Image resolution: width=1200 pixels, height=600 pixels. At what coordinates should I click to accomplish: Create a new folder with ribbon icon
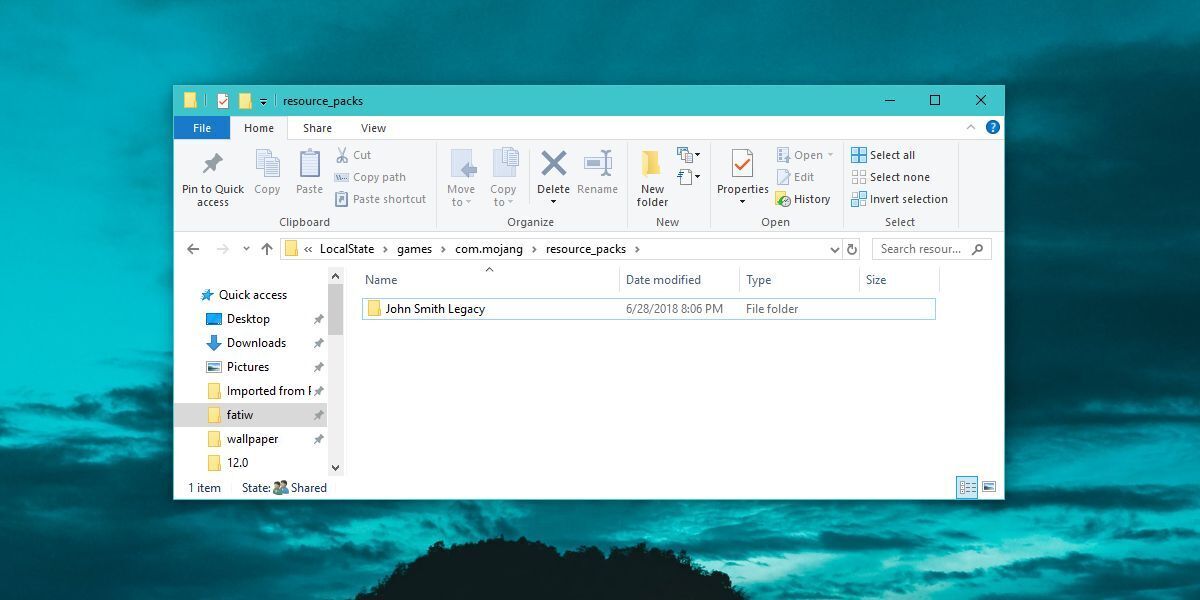pos(651,172)
